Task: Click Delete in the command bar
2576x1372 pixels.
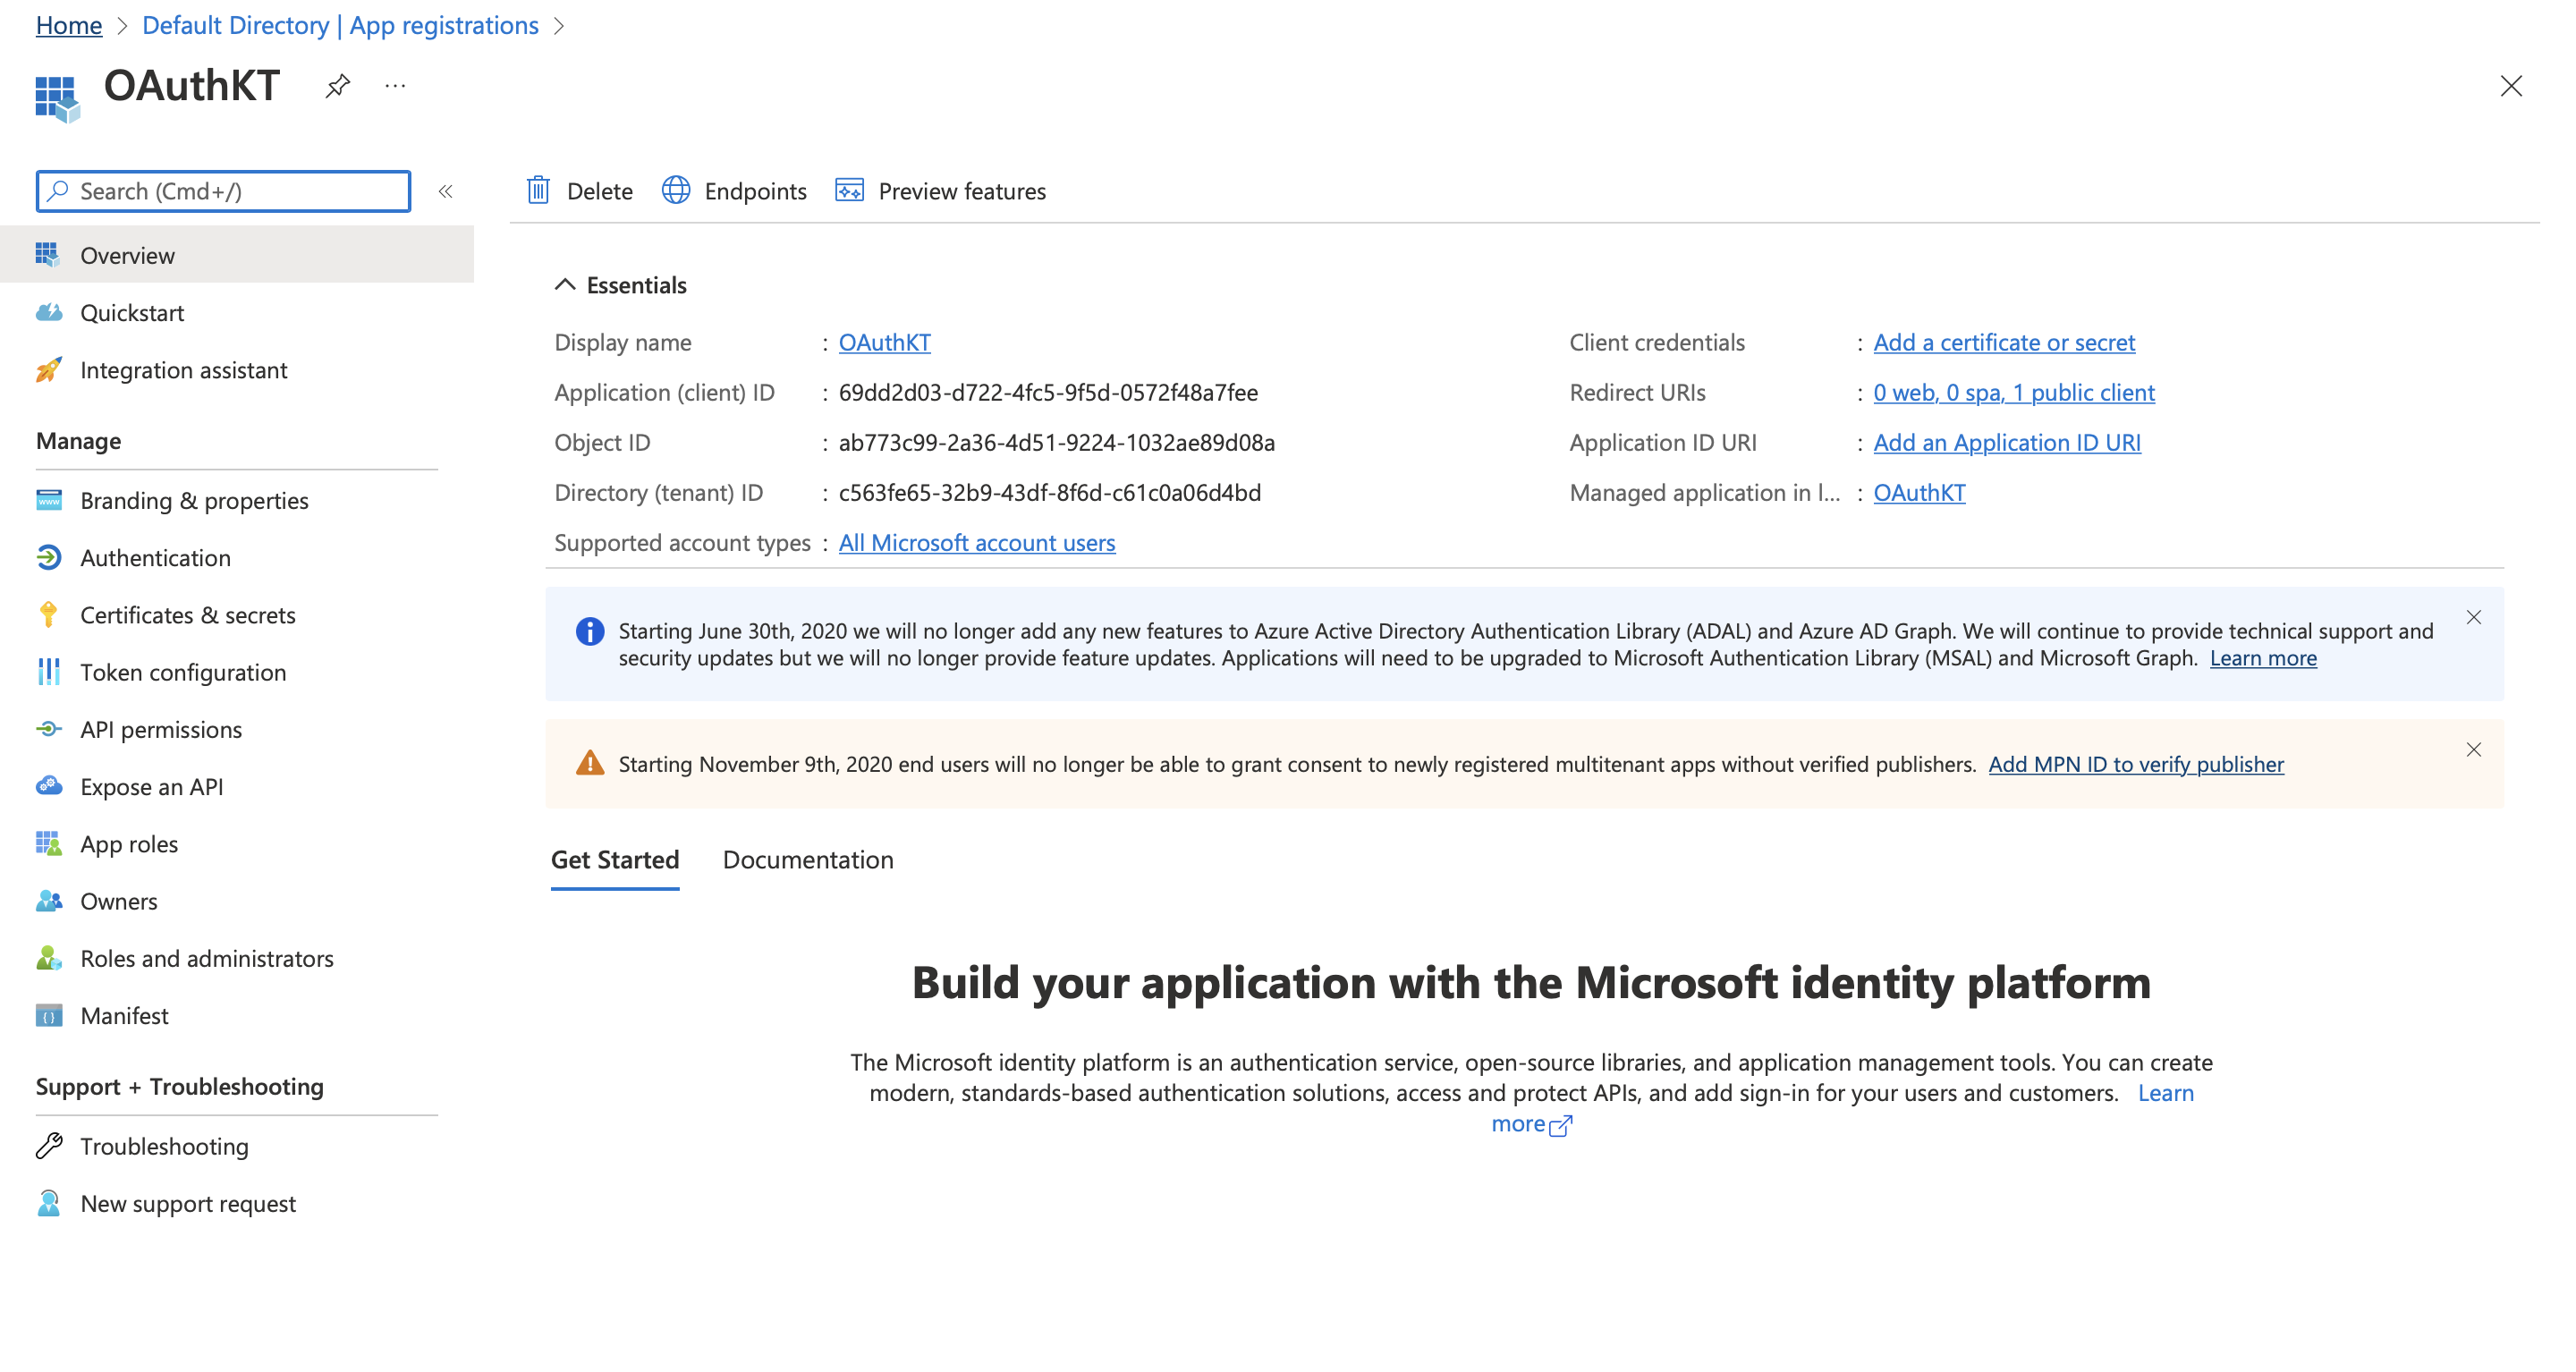Action: pos(579,190)
